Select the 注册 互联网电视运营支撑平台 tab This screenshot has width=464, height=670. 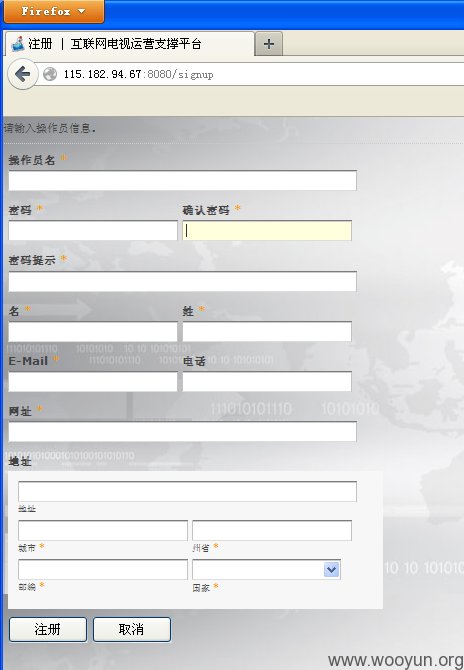[129, 44]
